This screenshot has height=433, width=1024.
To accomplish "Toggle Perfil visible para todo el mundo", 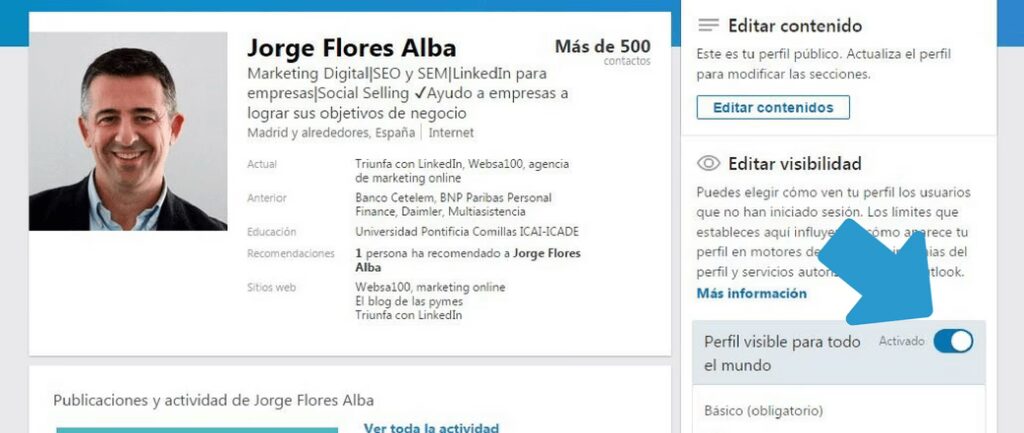I will pyautogui.click(x=952, y=342).
